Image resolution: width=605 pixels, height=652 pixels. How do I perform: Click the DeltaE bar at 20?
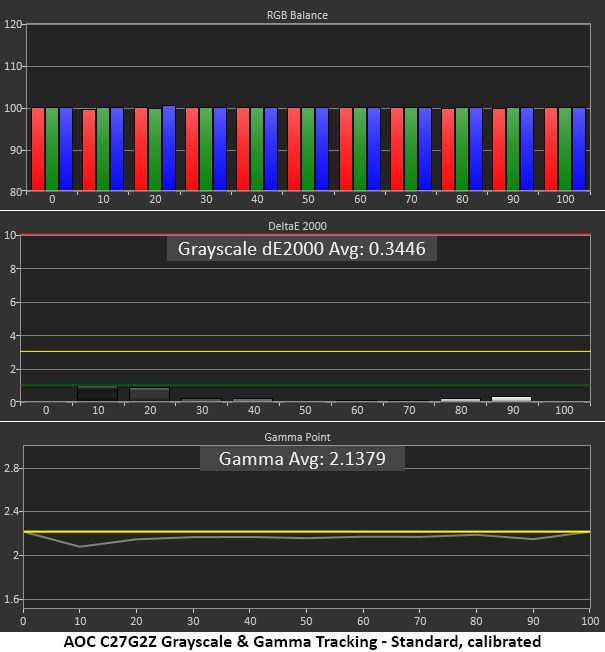(150, 394)
